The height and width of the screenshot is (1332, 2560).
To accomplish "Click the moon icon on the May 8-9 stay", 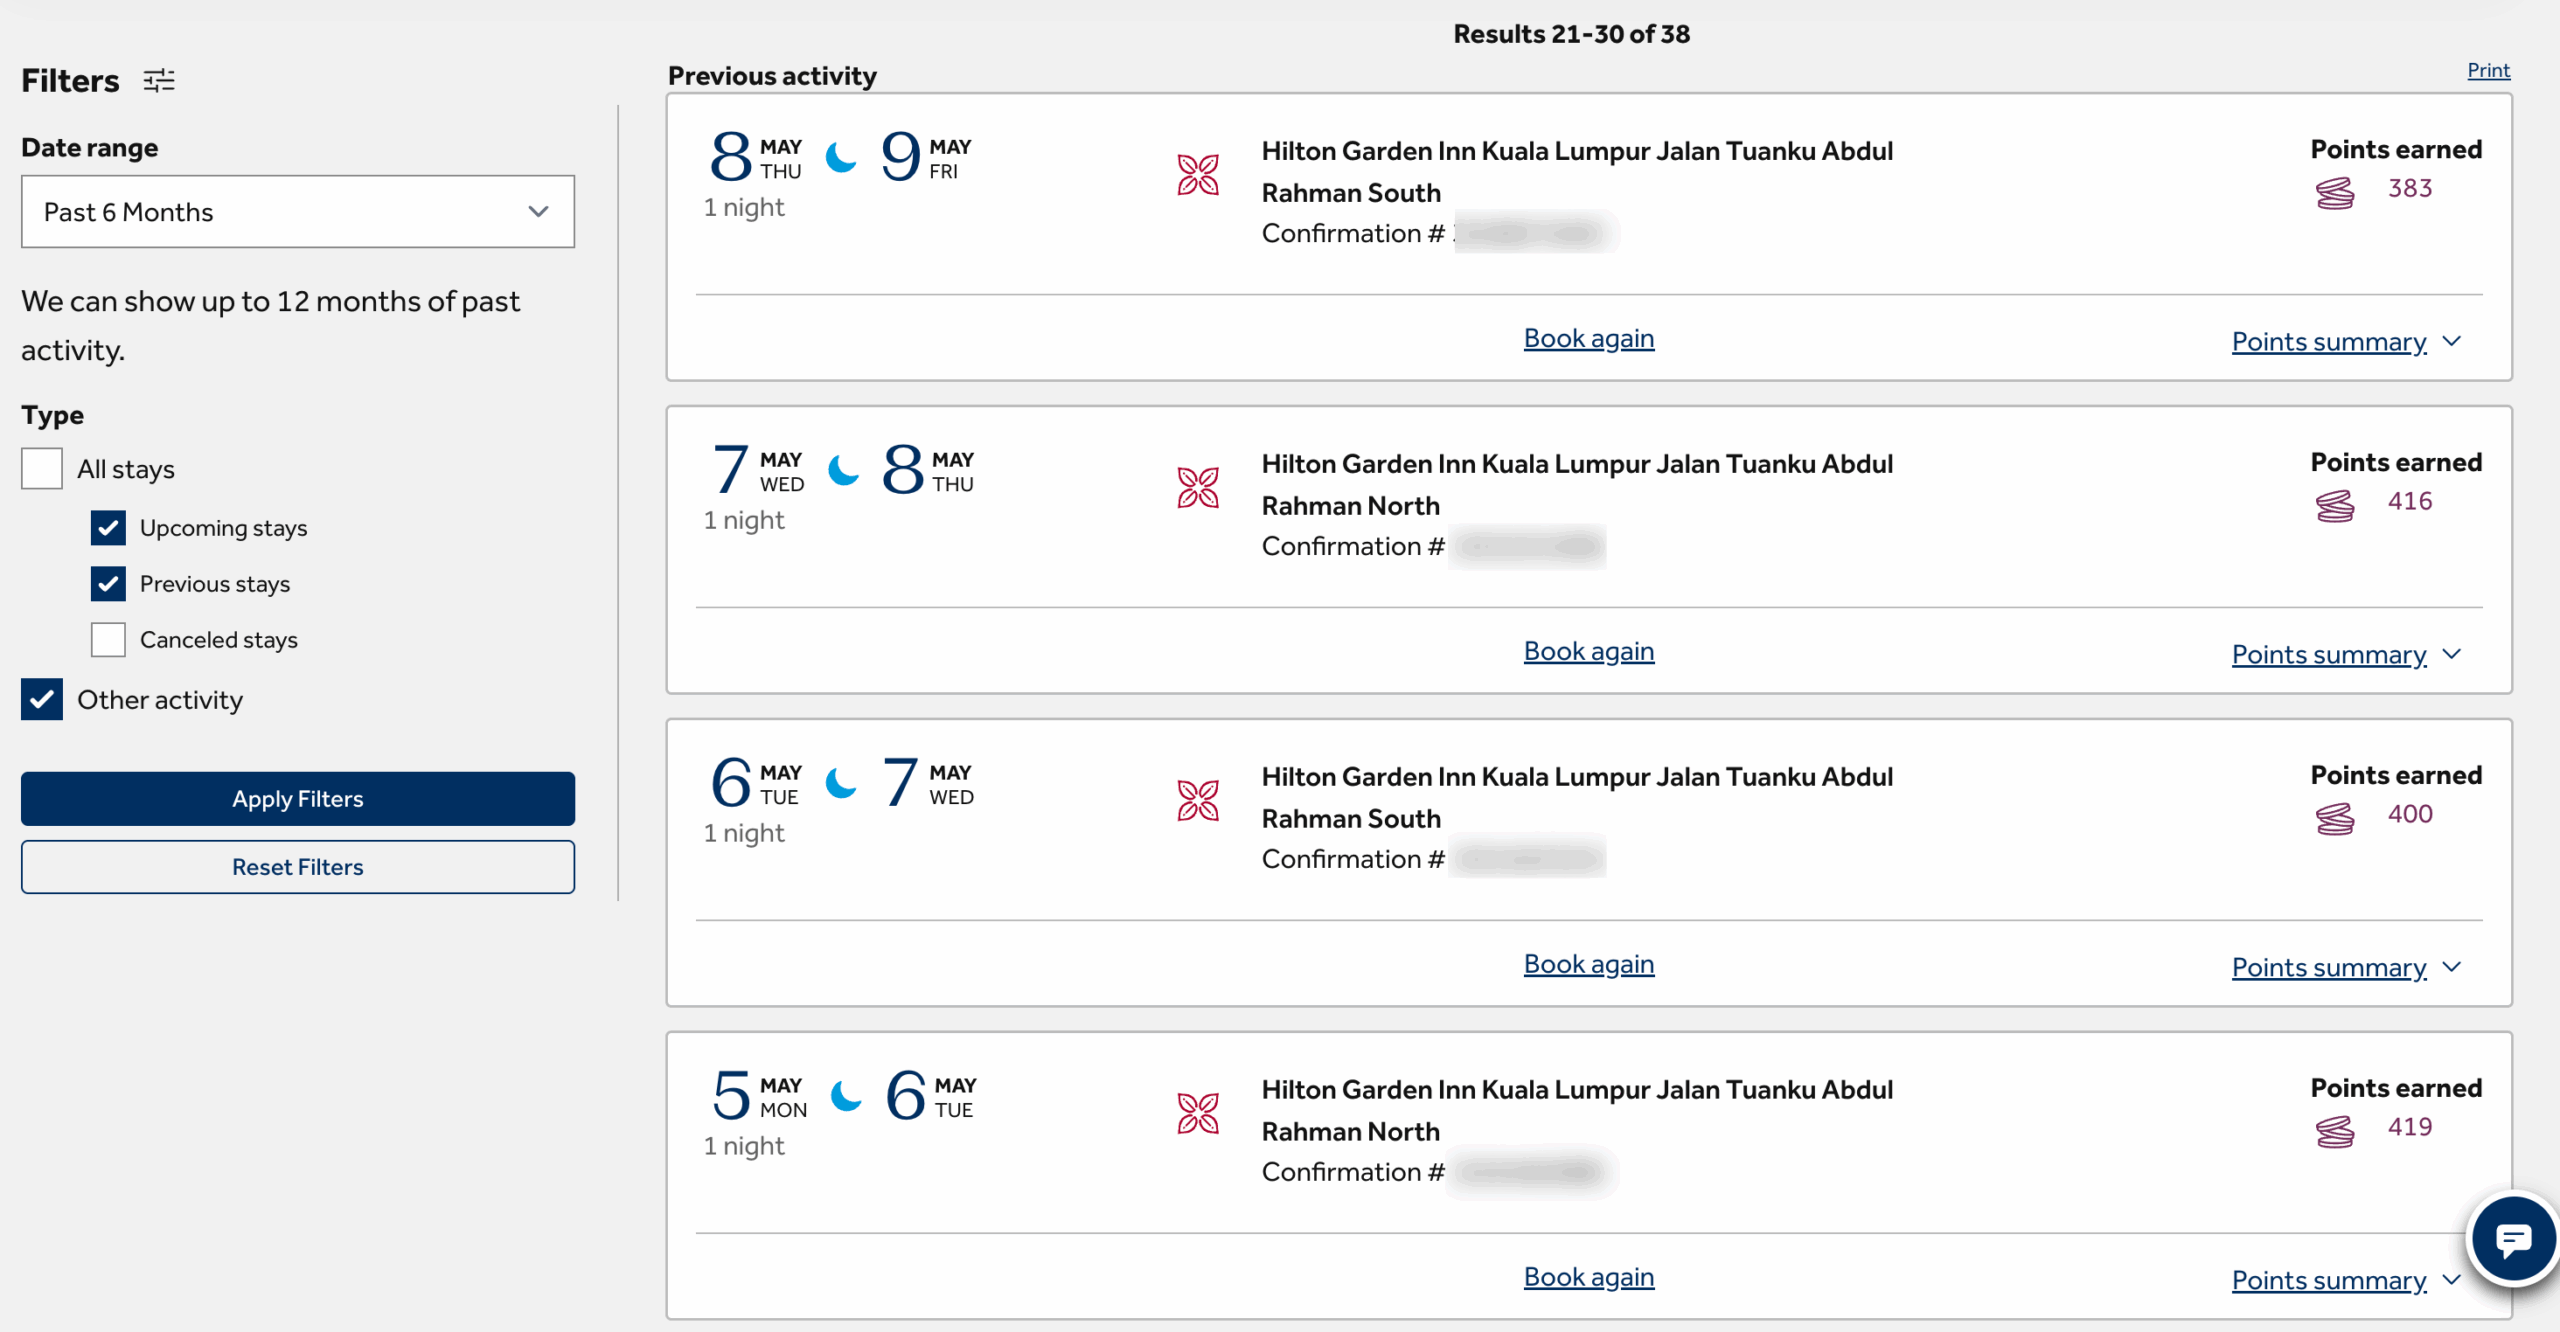I will (x=841, y=160).
